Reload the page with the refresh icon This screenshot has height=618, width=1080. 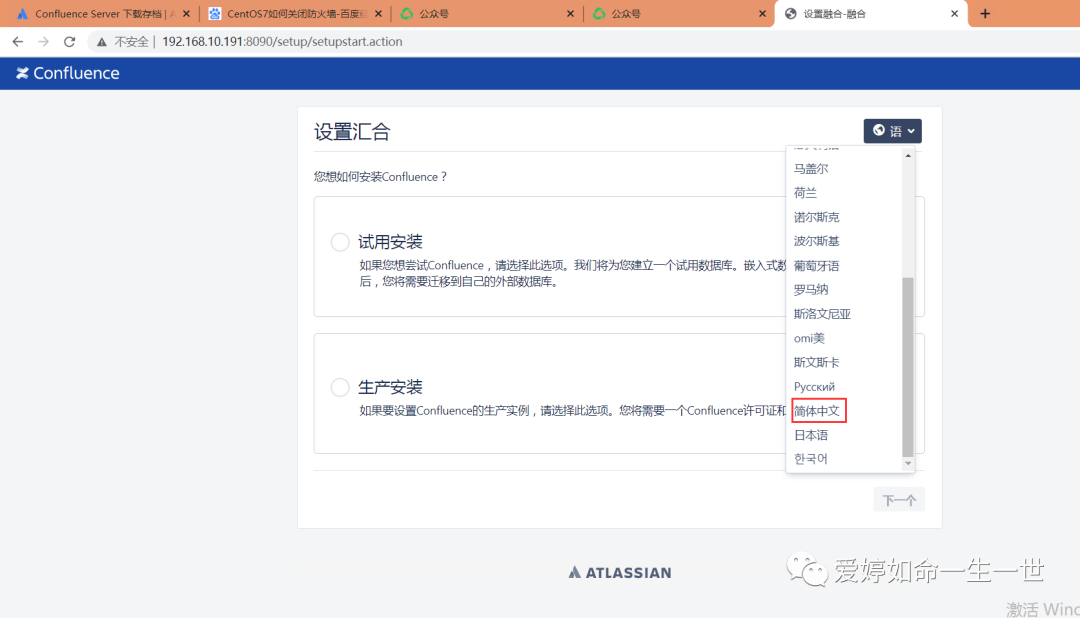point(70,42)
